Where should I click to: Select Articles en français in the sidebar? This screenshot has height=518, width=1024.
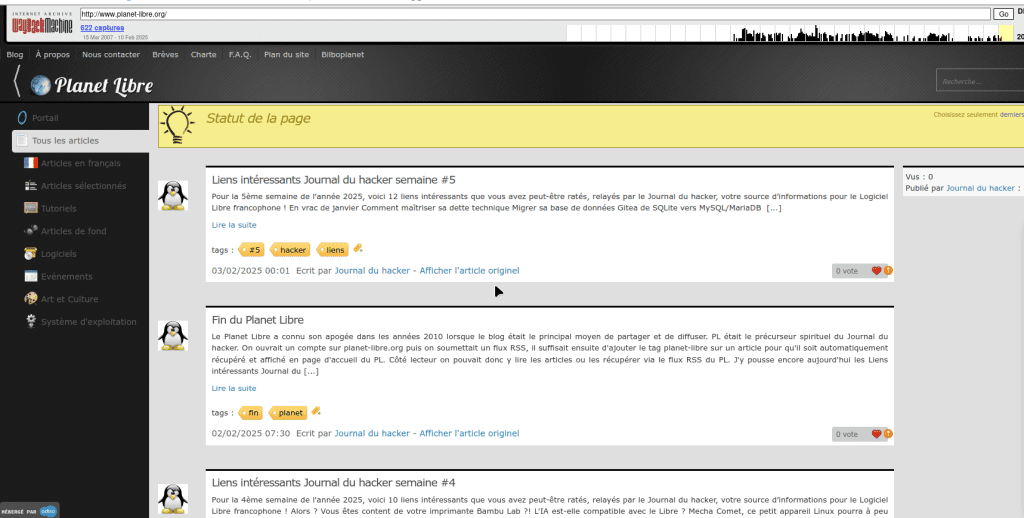tap(80, 163)
